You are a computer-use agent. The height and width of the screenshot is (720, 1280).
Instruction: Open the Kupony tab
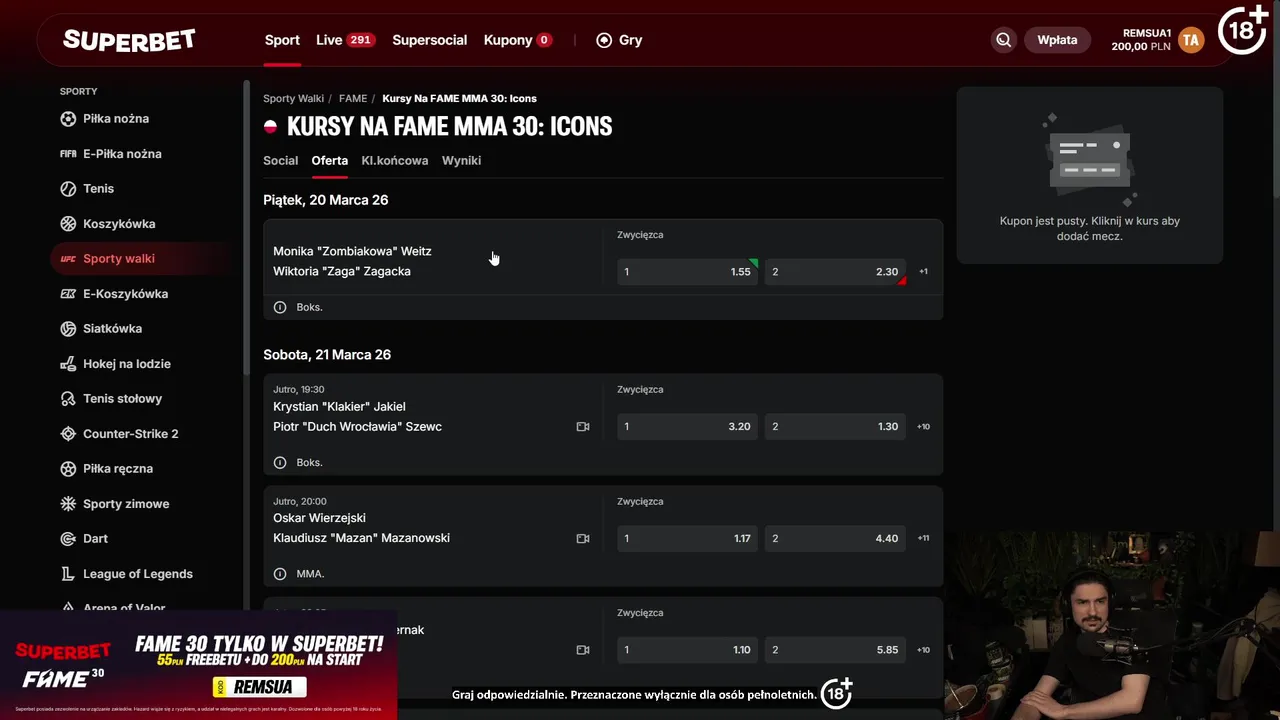pyautogui.click(x=518, y=40)
